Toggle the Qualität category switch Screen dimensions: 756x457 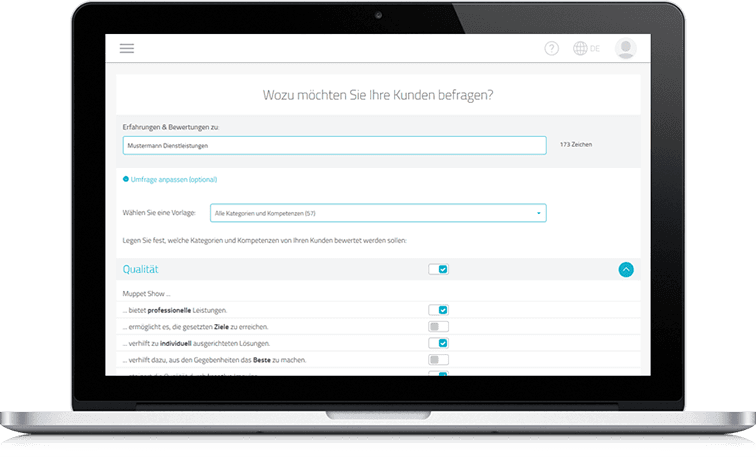(438, 269)
